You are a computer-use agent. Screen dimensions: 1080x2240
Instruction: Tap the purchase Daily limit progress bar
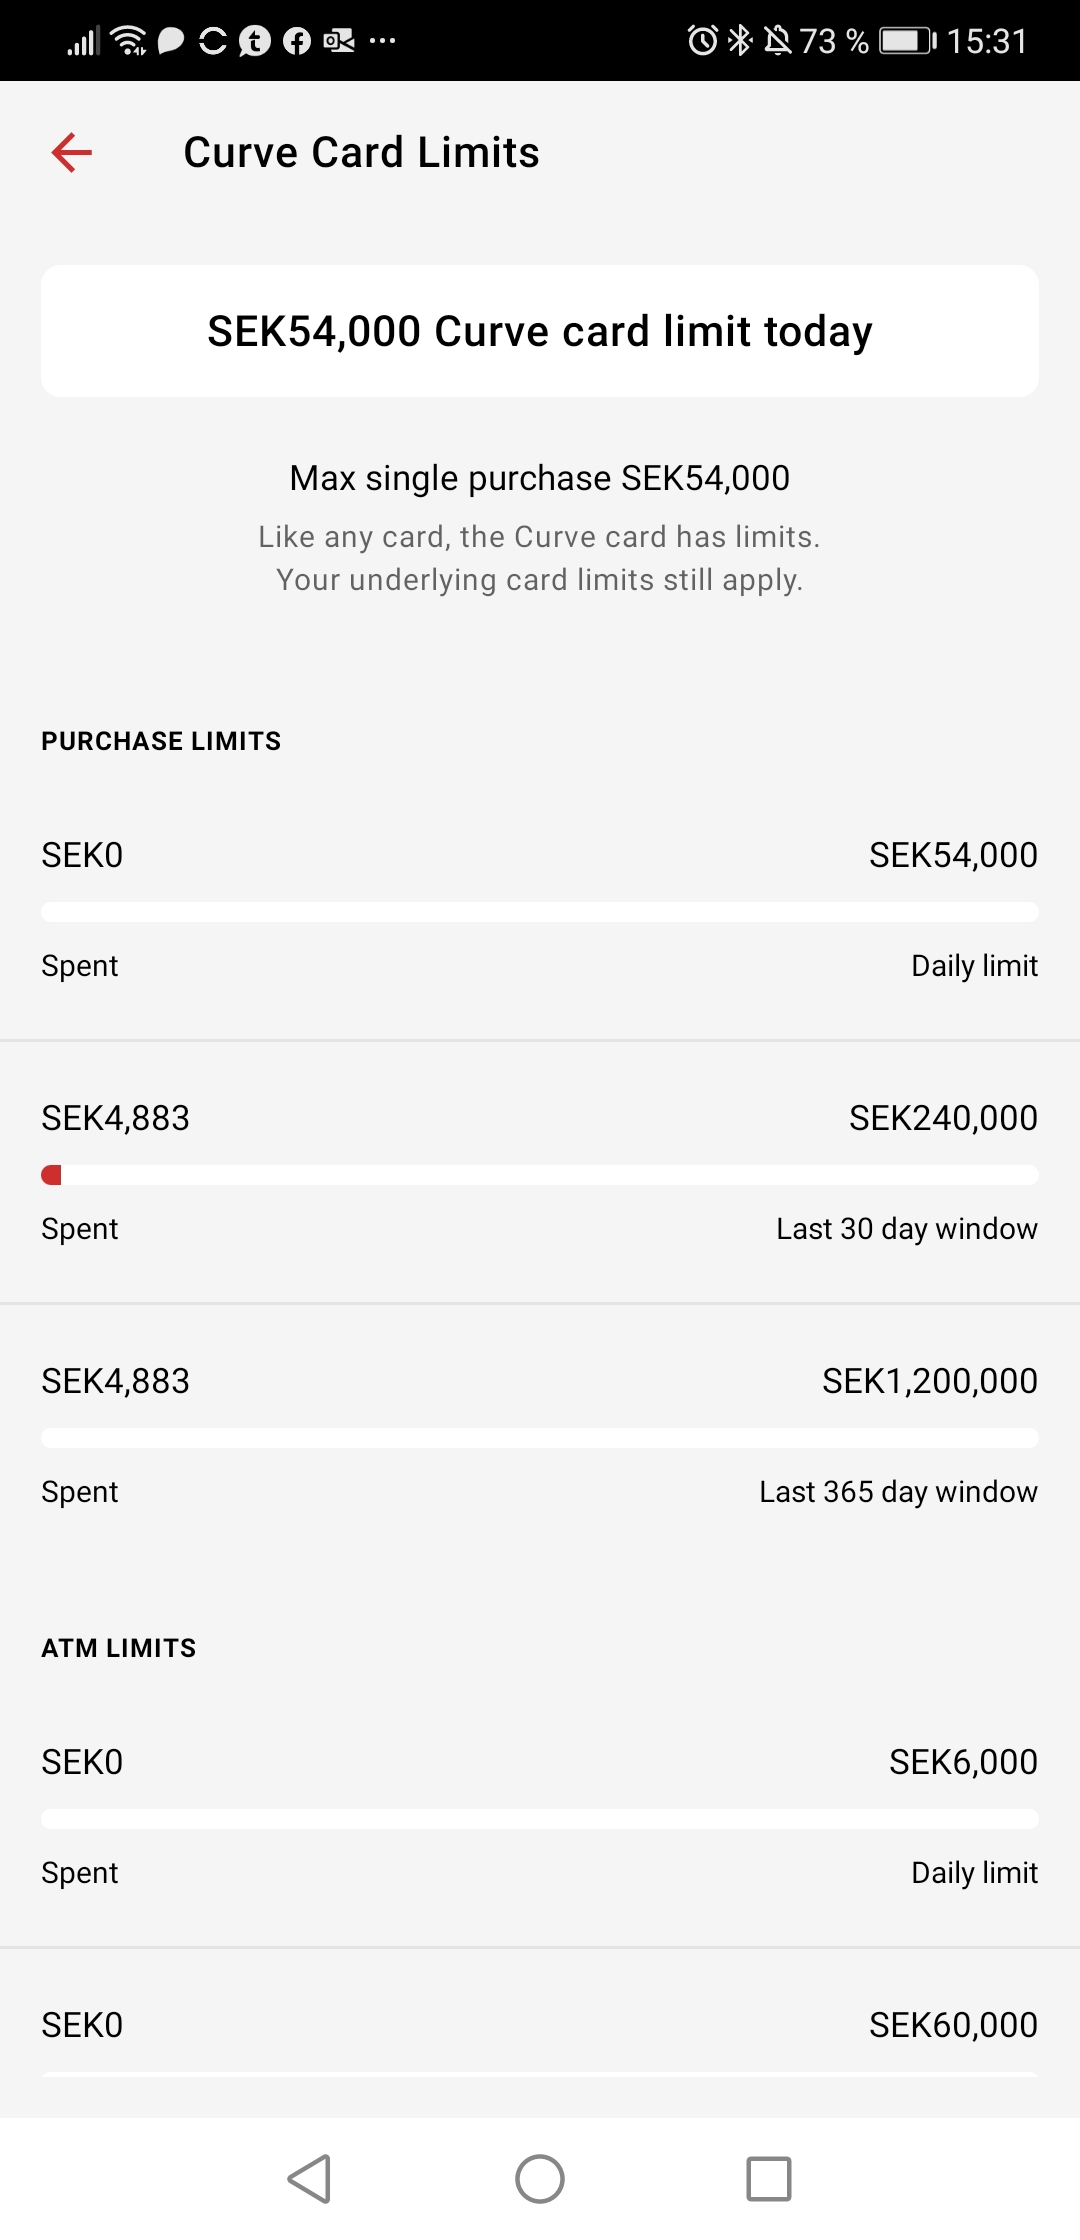540,912
